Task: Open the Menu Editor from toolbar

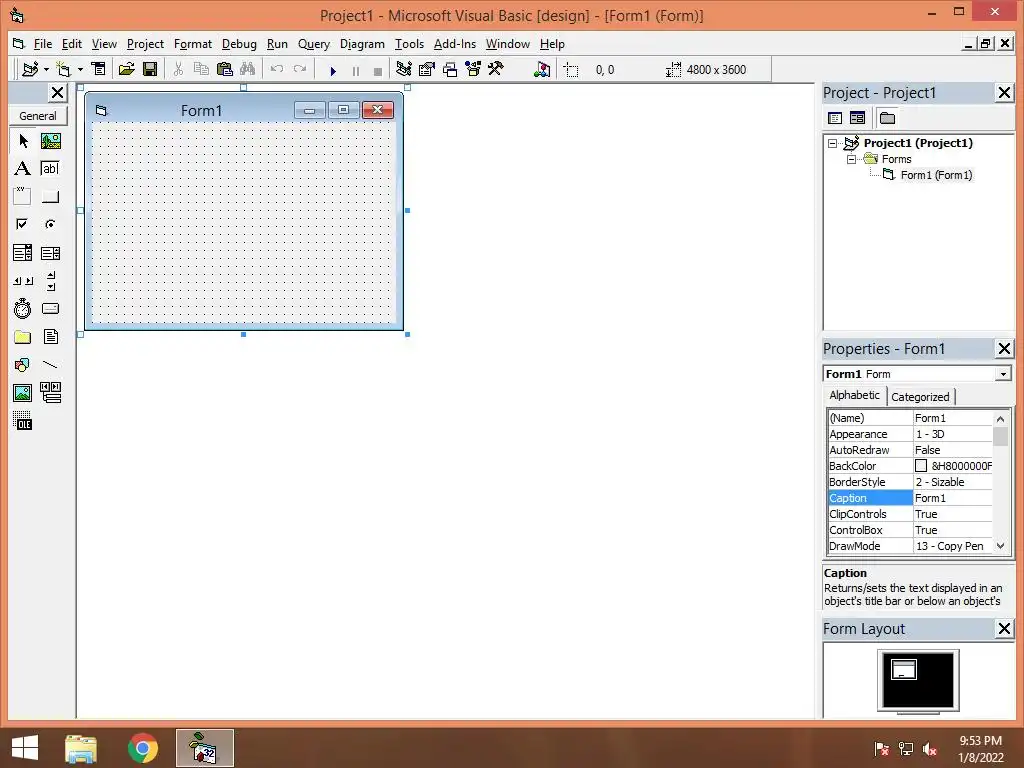Action: pyautogui.click(x=98, y=69)
